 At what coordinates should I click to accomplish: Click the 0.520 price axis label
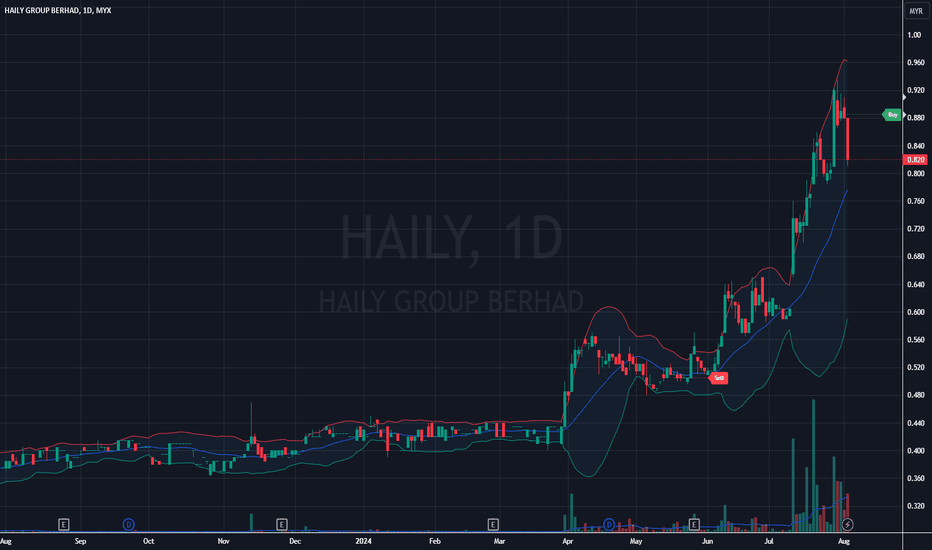(915, 367)
